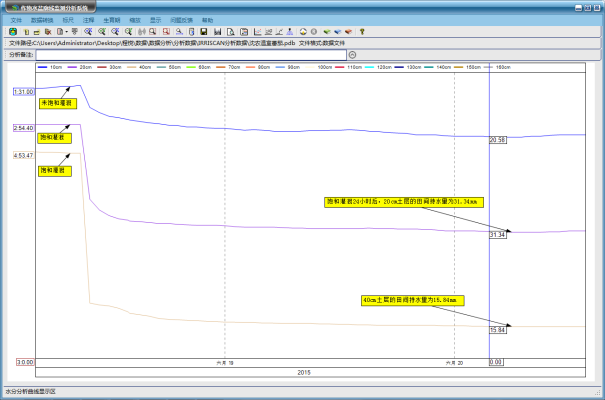
Task: Click the table sheet icon after preview icon
Action: pos(244,32)
